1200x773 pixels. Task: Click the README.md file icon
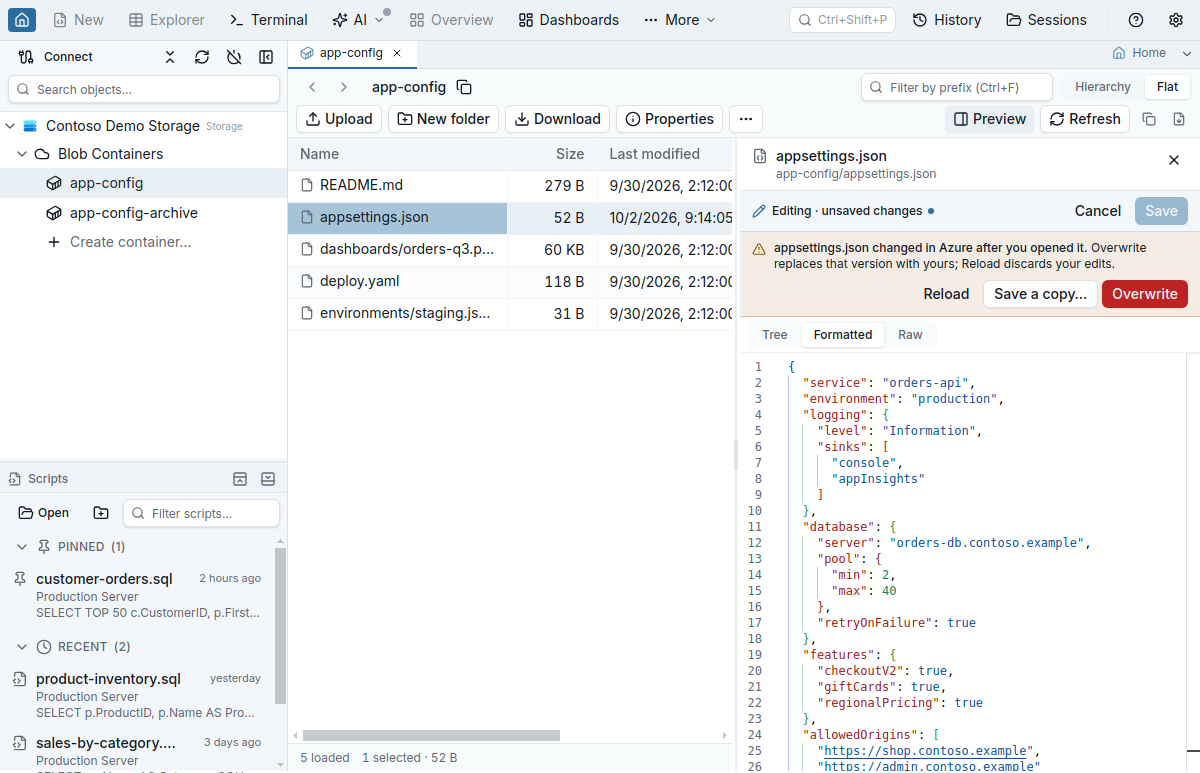click(x=308, y=185)
